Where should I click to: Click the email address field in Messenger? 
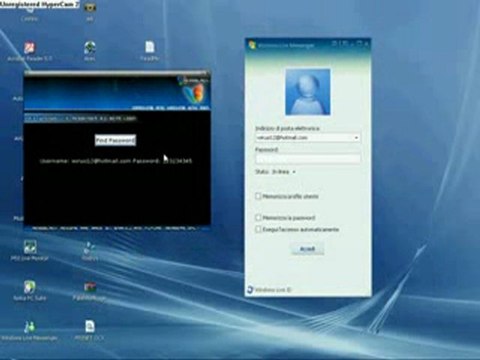click(x=308, y=138)
